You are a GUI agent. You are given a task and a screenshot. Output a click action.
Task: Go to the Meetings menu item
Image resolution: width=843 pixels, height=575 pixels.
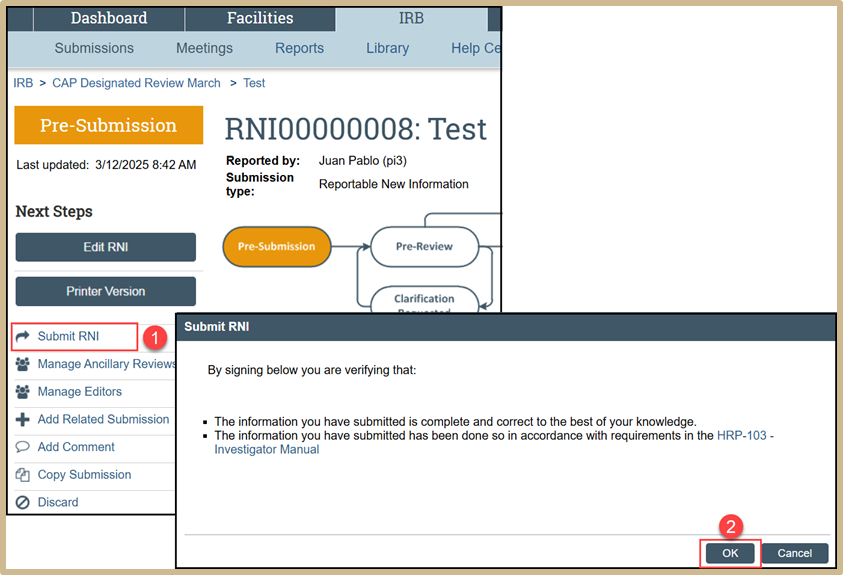[204, 48]
